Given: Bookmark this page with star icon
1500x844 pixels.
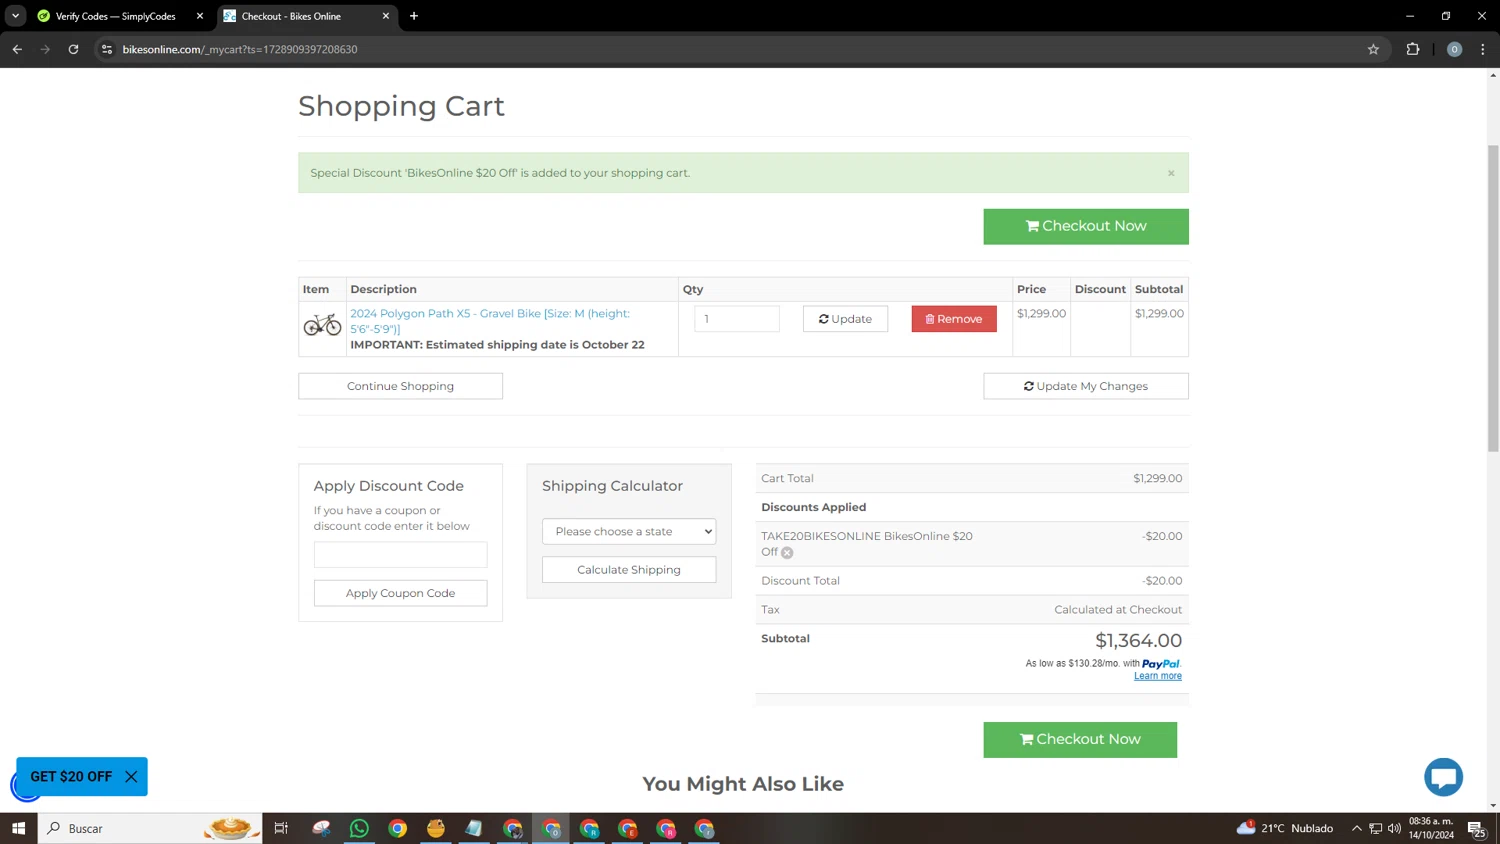Looking at the screenshot, I should pyautogui.click(x=1373, y=49).
